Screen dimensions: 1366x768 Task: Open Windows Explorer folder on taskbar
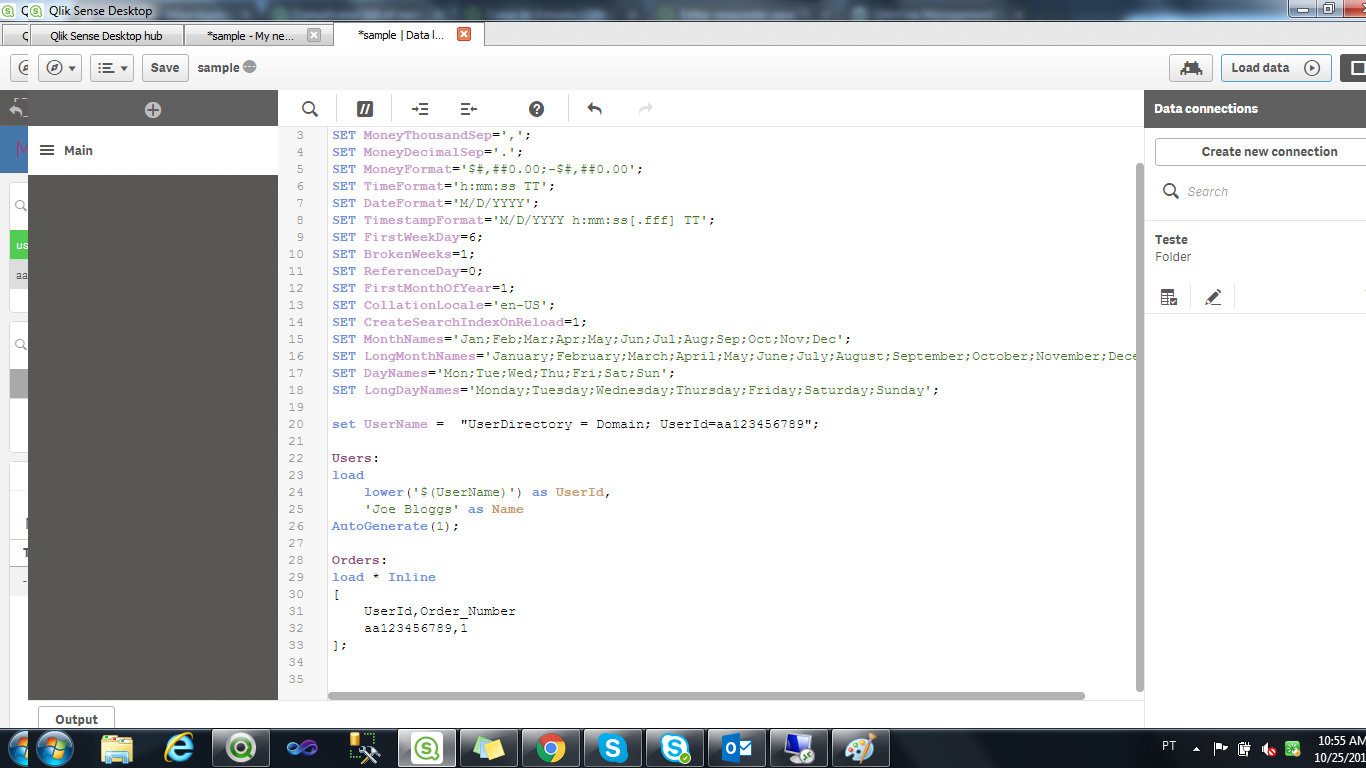tap(117, 747)
